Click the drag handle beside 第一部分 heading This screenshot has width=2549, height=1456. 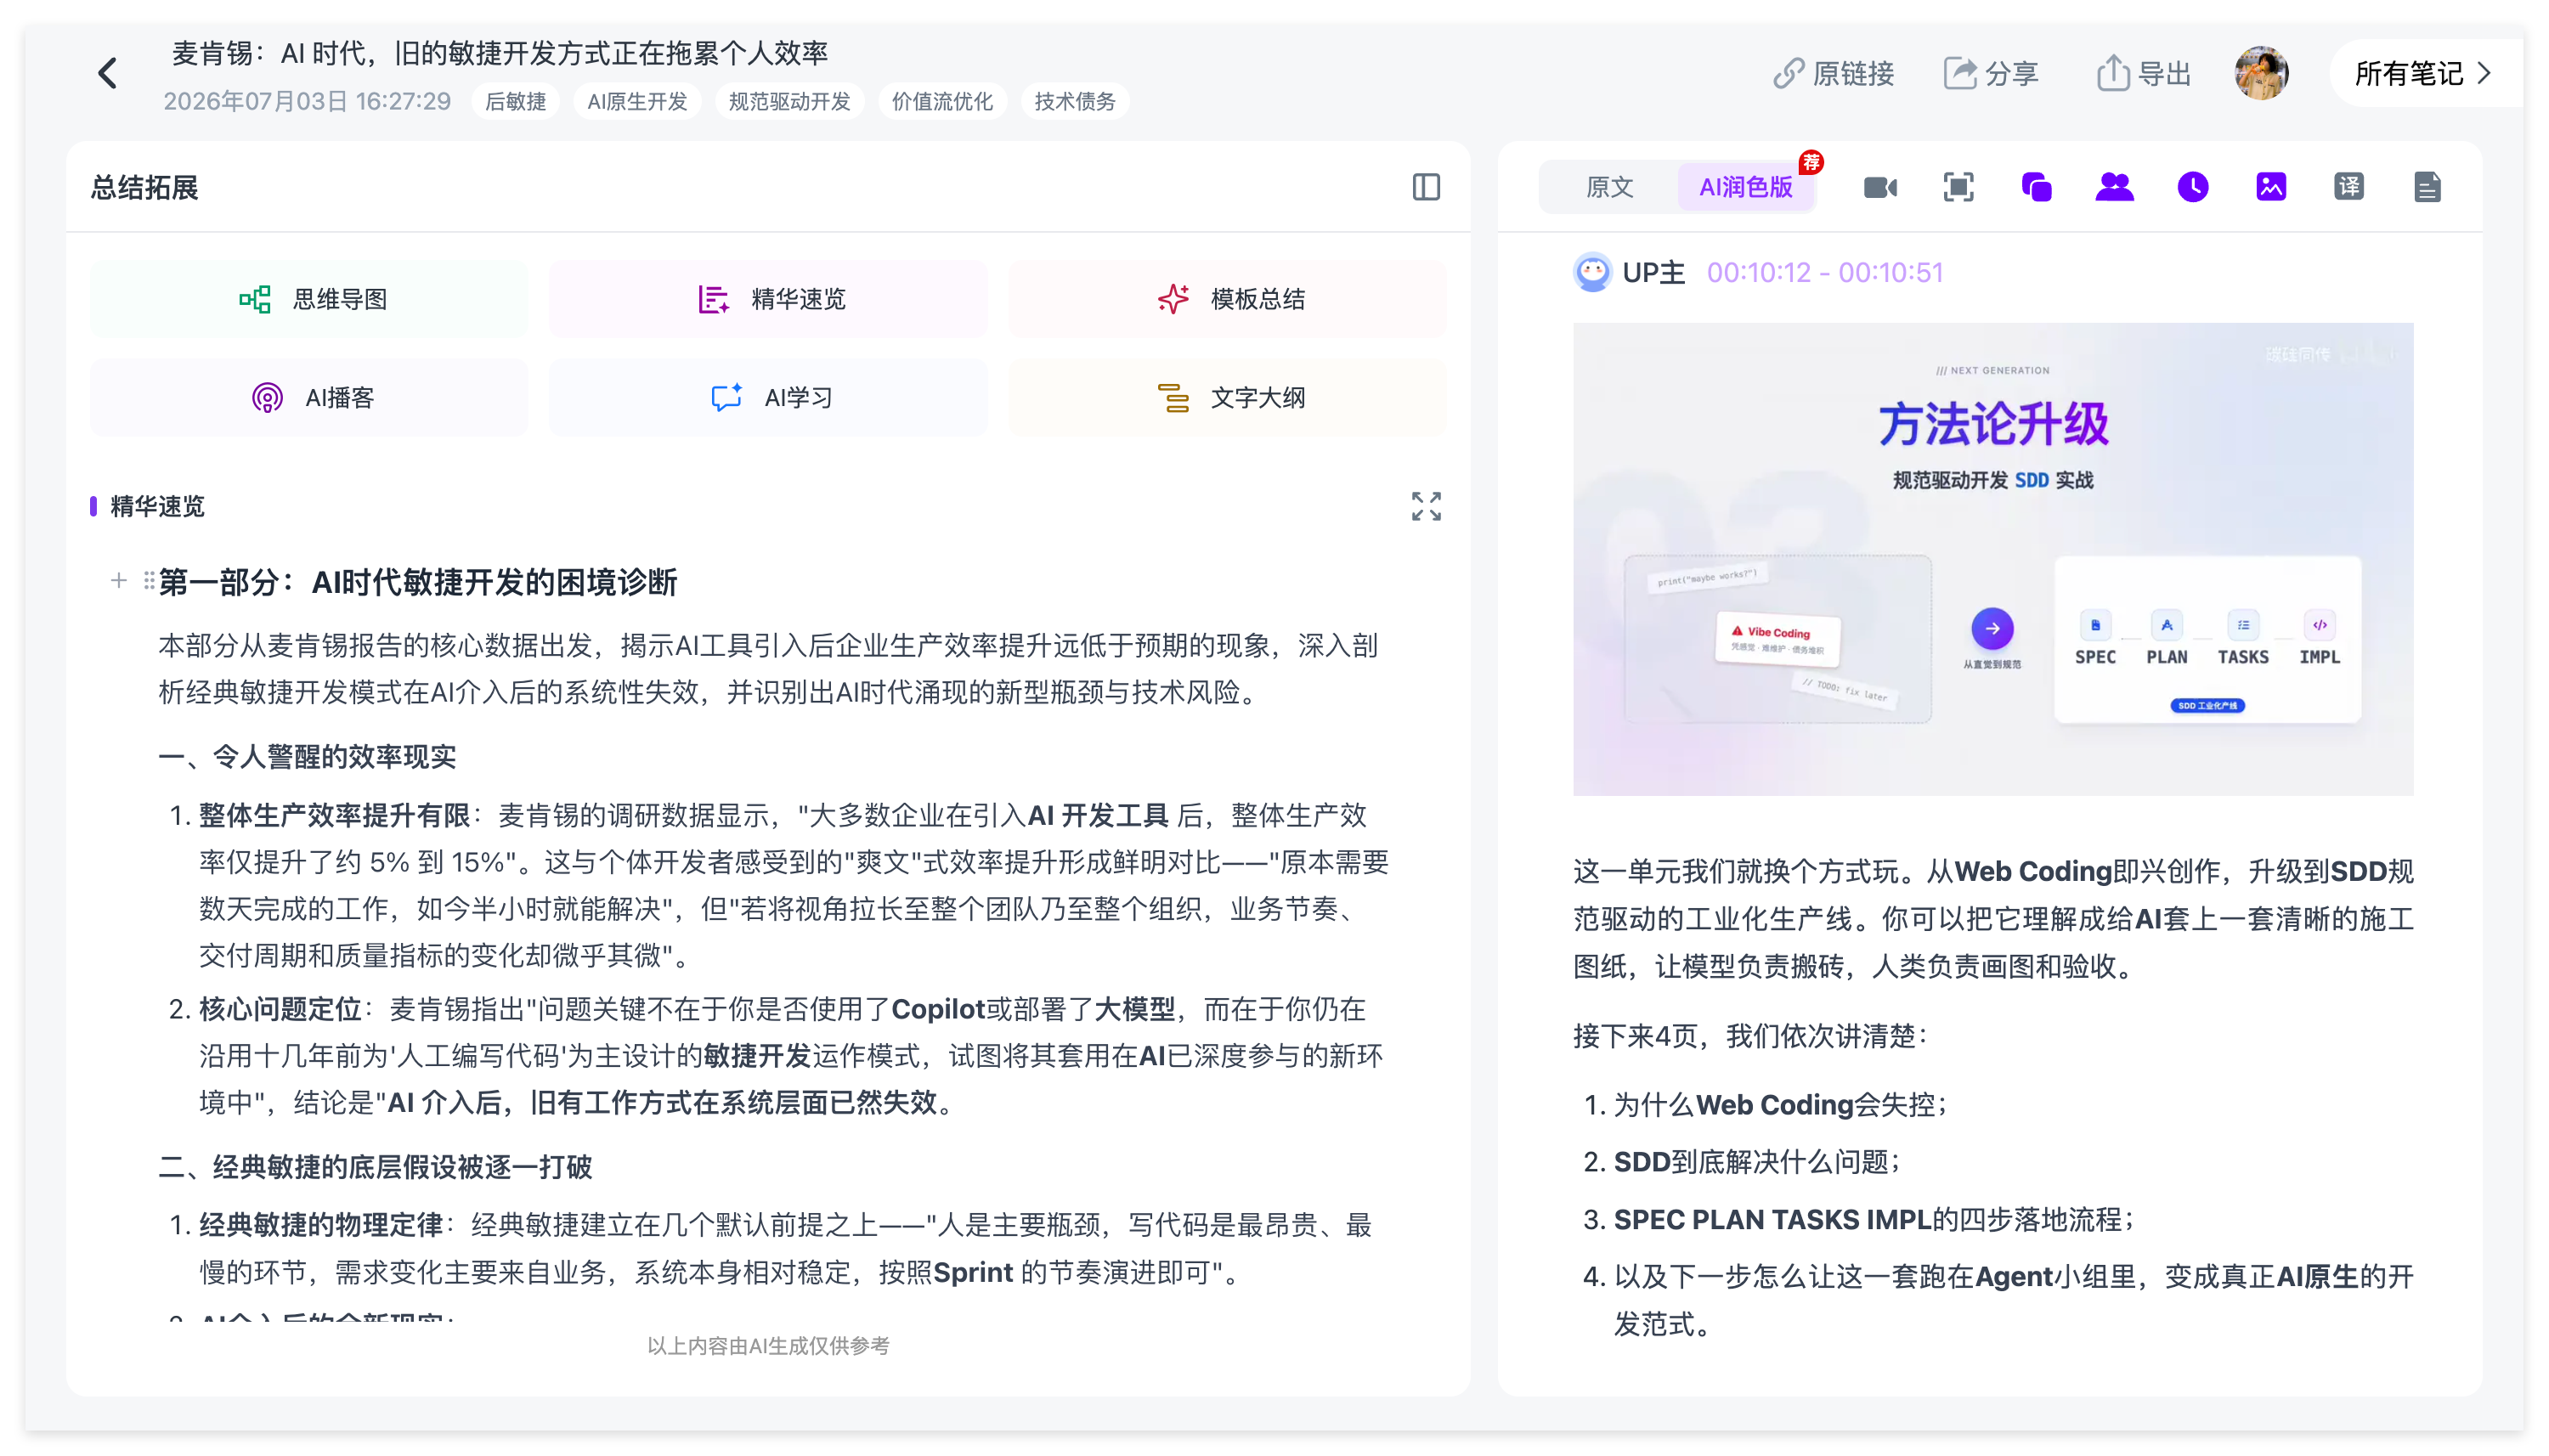click(149, 580)
